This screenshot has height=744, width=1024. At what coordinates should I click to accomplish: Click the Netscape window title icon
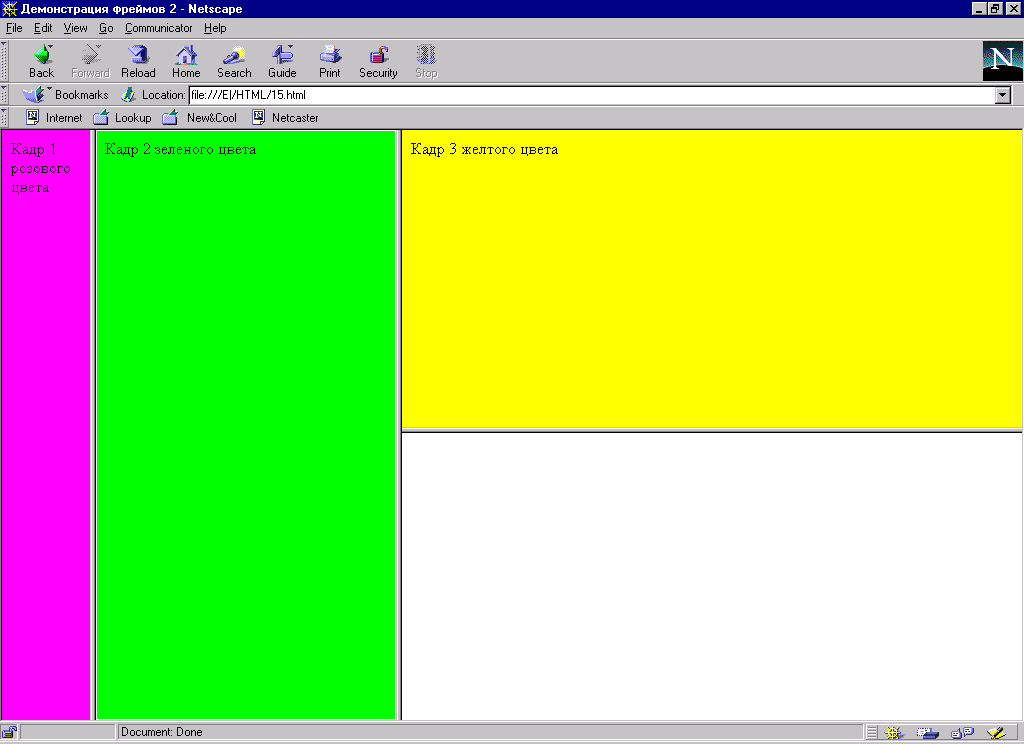click(9, 9)
